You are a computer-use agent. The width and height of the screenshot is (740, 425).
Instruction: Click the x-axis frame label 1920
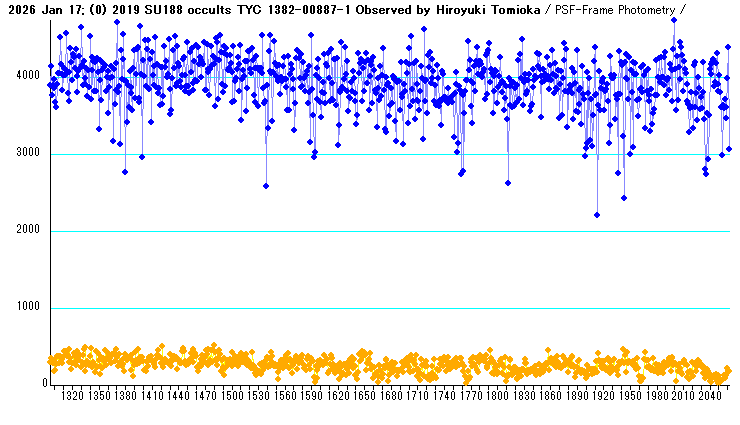click(x=604, y=397)
